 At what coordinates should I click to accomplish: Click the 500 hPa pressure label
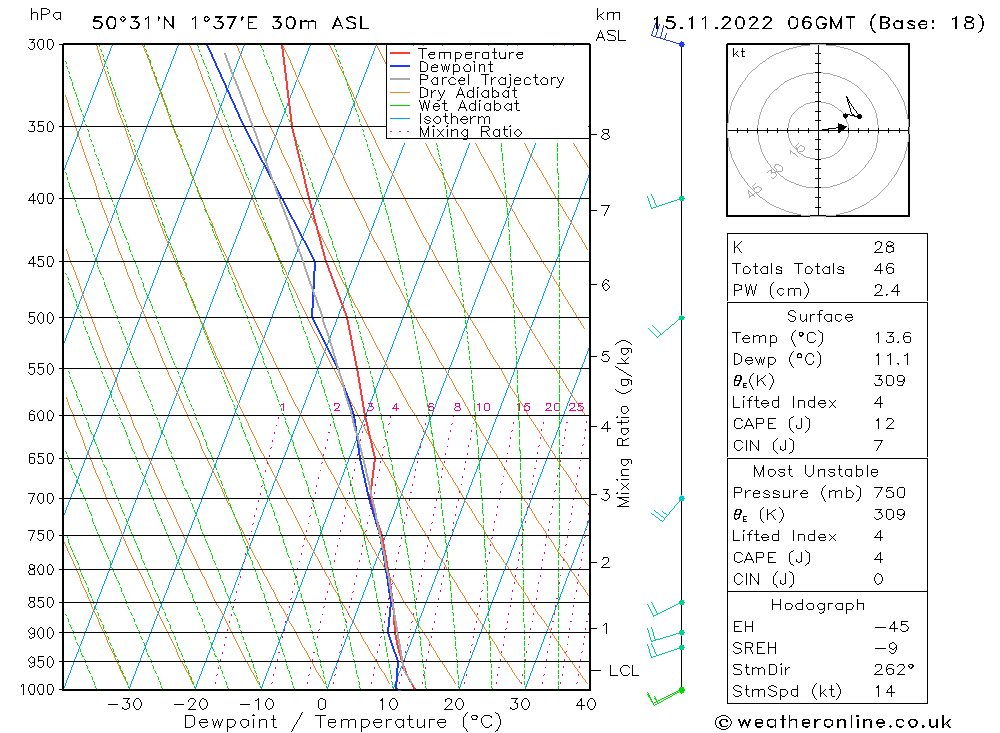[x=41, y=318]
